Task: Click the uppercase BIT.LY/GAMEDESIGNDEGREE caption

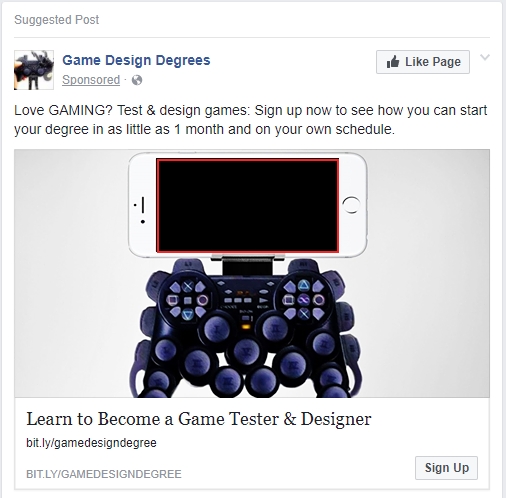Action: point(104,474)
